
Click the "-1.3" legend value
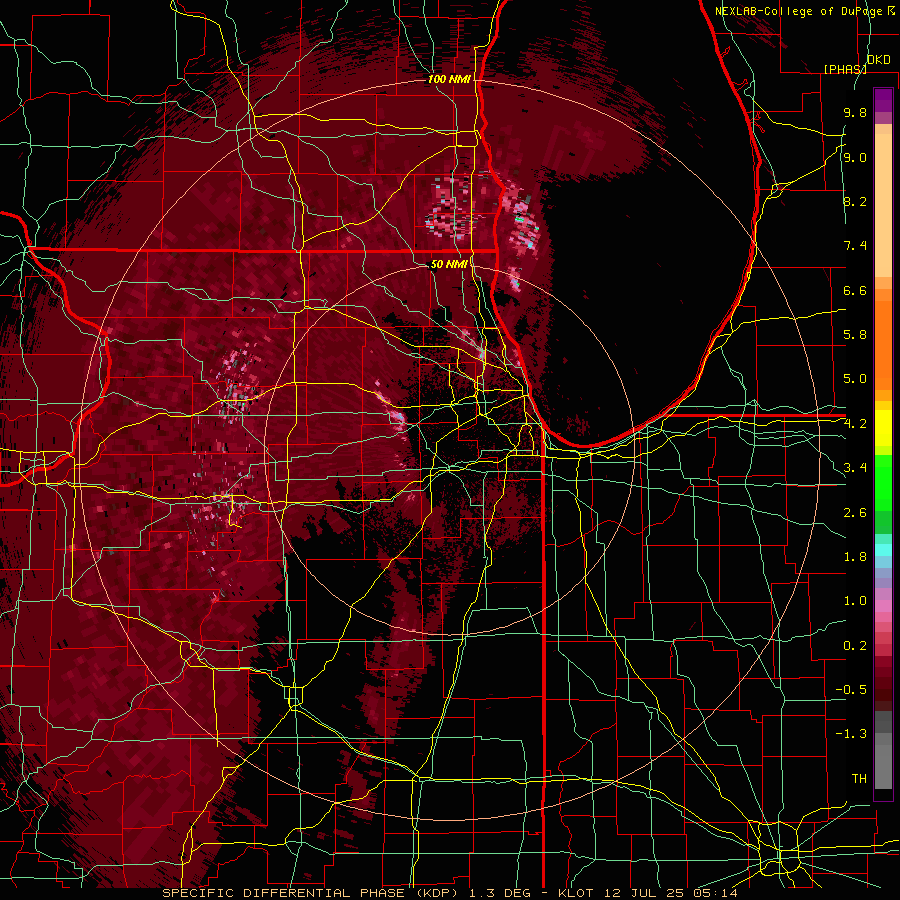(x=851, y=734)
